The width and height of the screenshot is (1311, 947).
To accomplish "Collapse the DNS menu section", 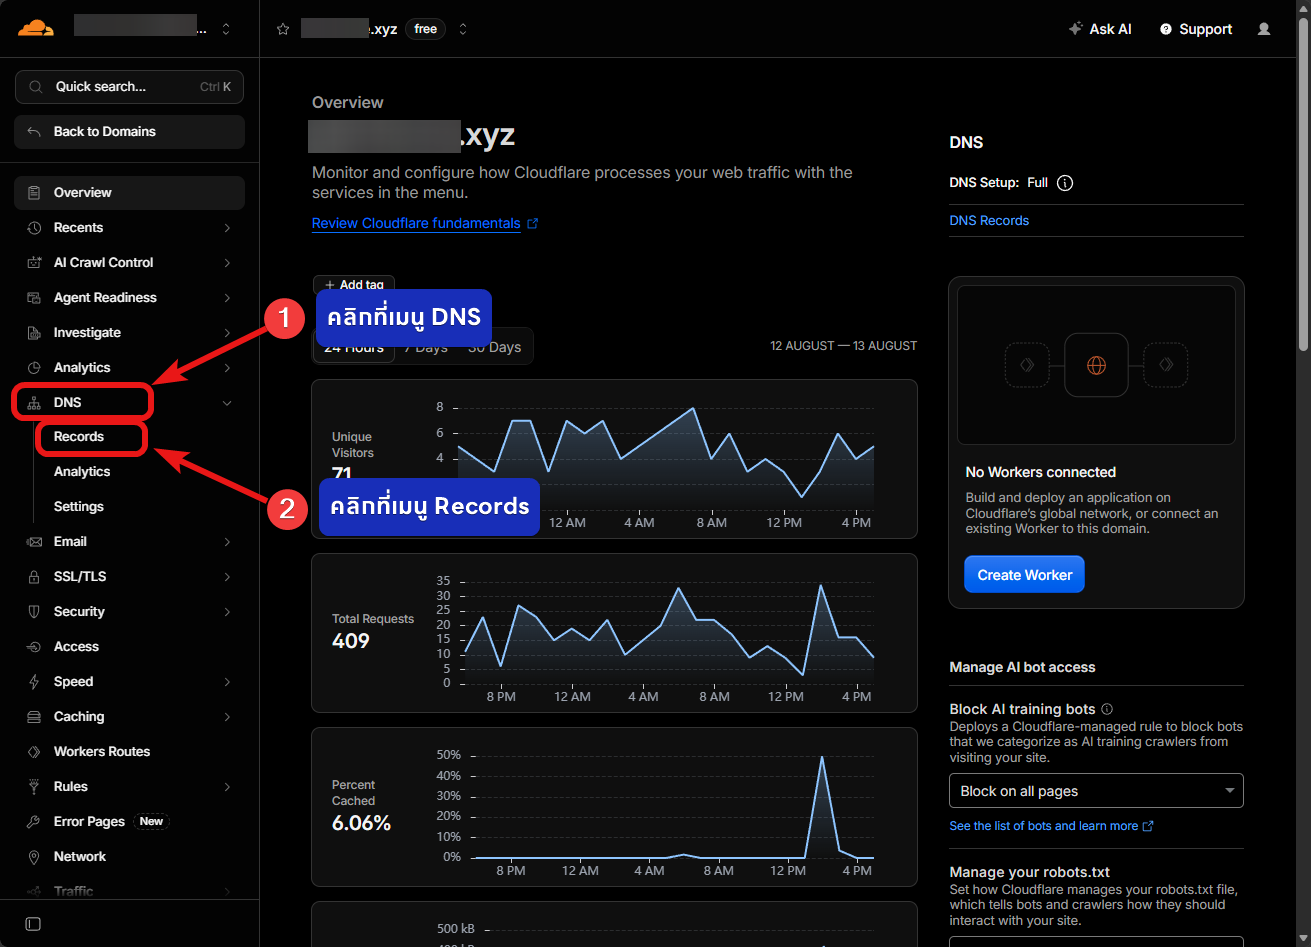I will [227, 403].
